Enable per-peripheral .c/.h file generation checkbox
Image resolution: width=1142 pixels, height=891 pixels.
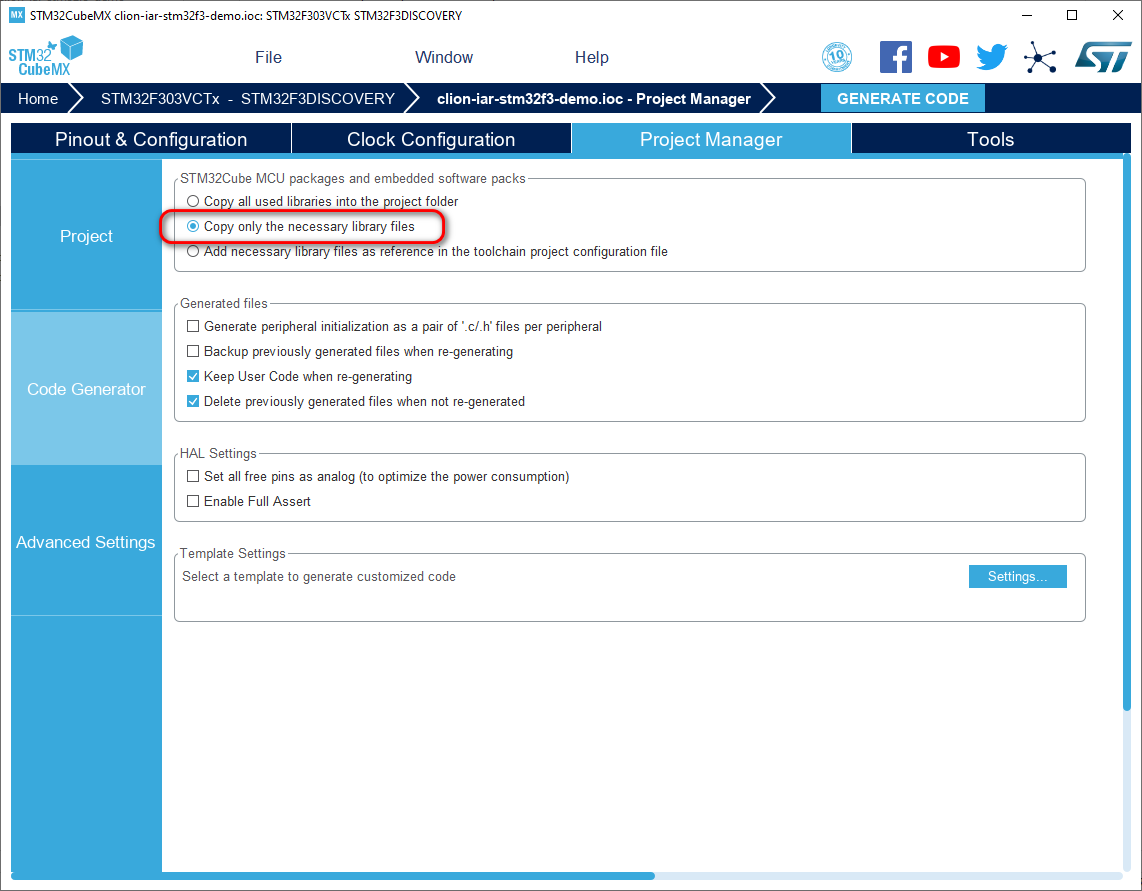click(x=193, y=326)
